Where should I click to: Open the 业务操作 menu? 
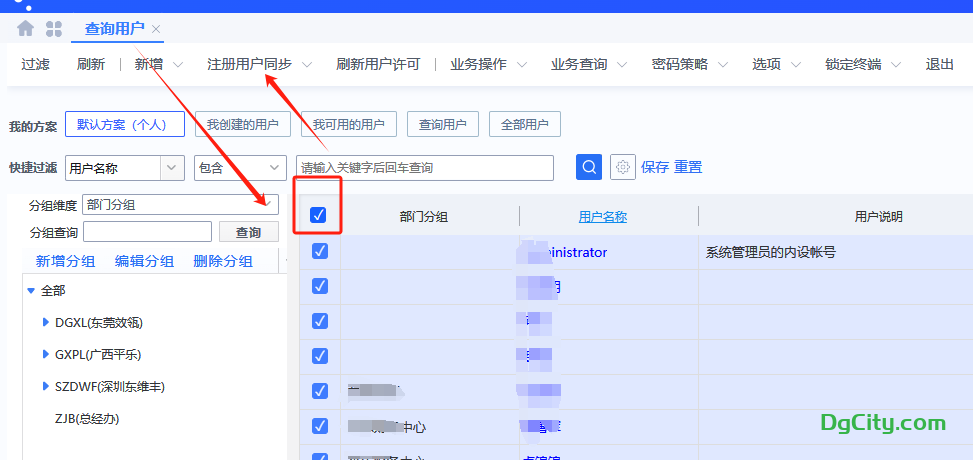pos(488,64)
